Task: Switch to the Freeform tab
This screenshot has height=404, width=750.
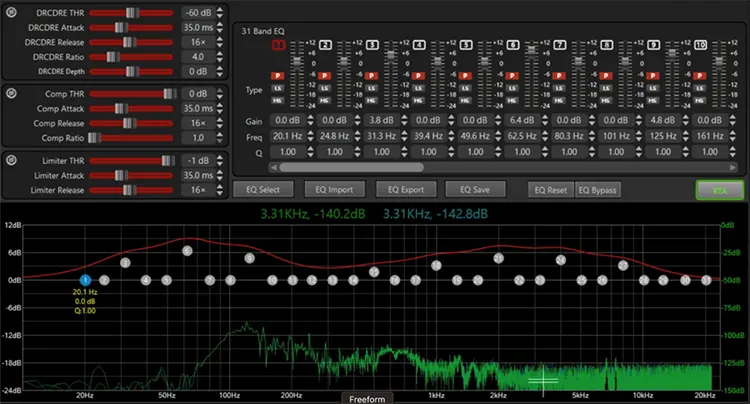Action: [367, 399]
